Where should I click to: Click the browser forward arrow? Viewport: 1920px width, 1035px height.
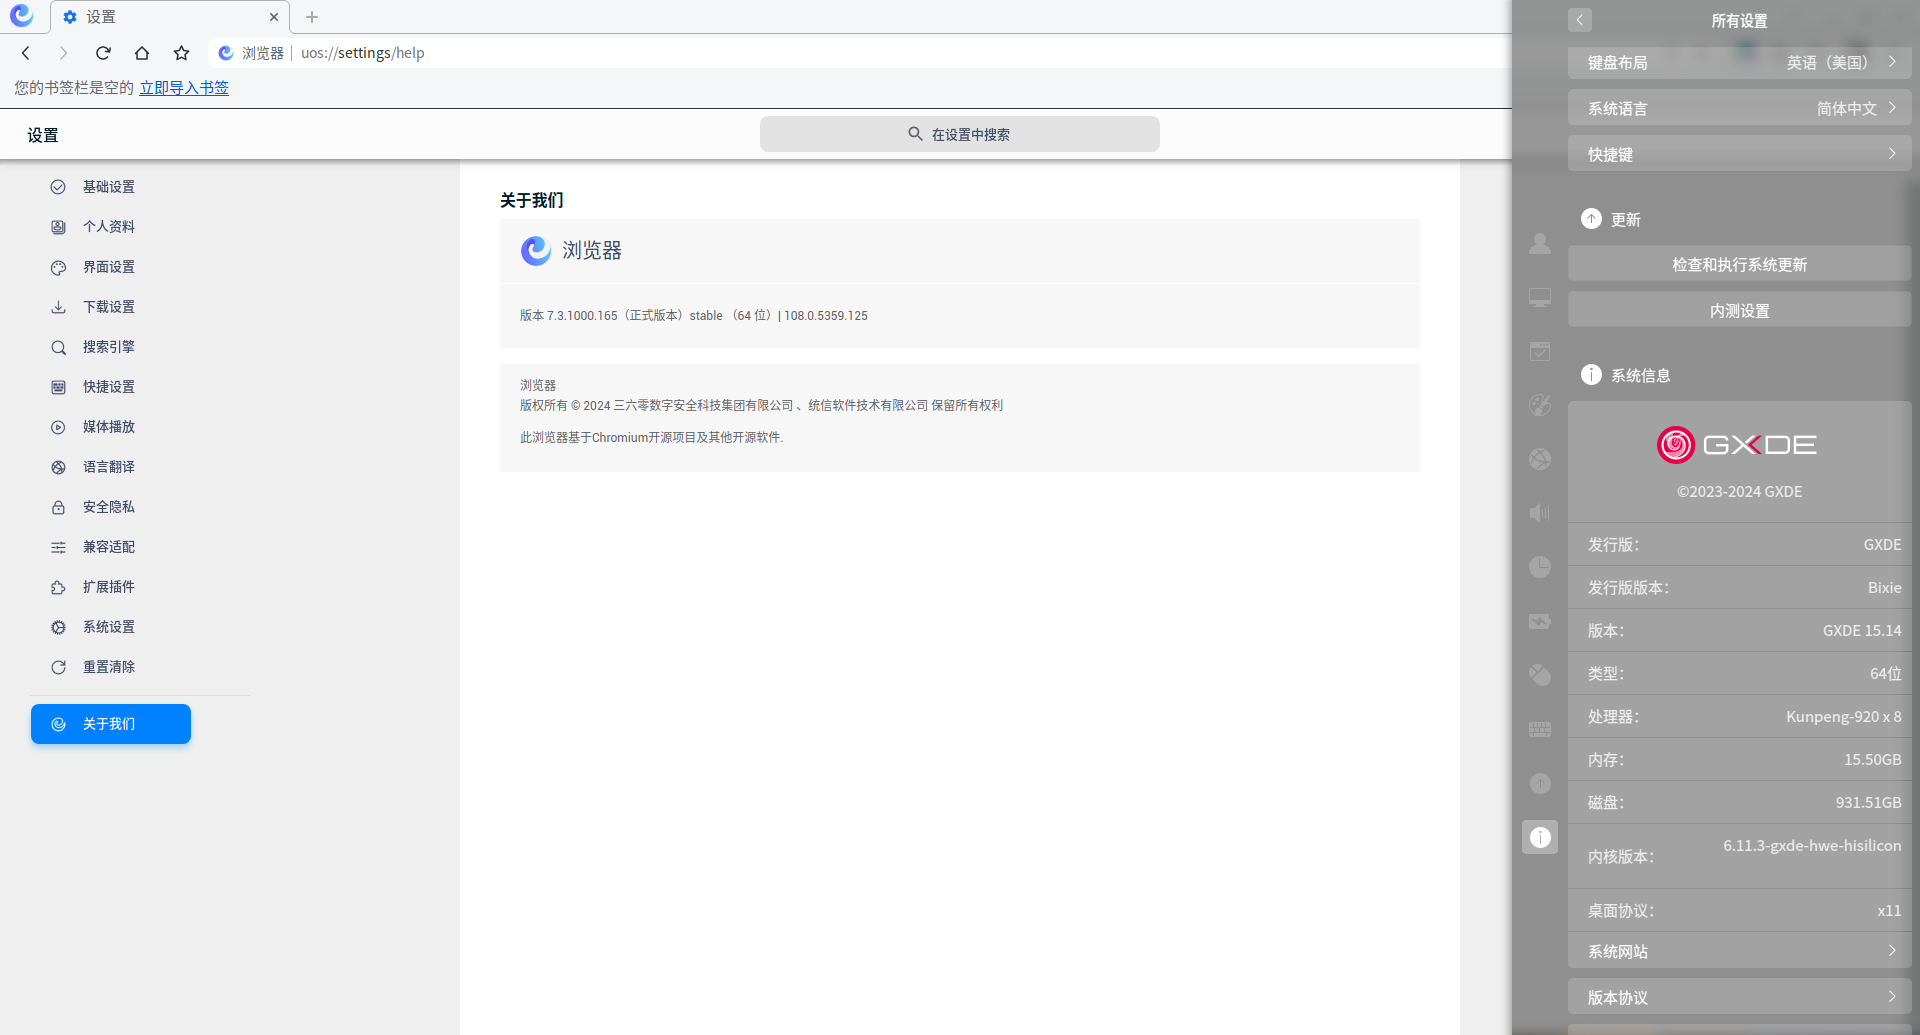(x=63, y=53)
